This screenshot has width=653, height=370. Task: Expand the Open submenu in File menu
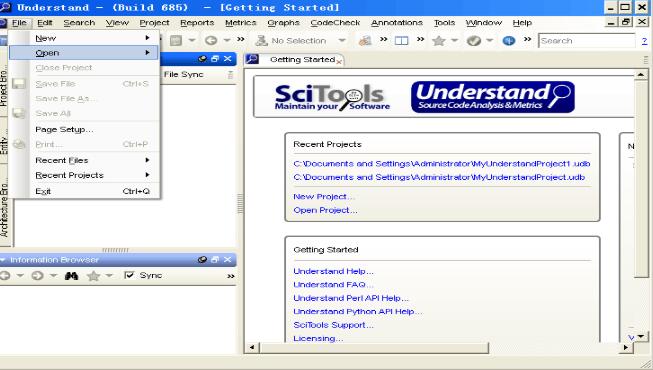84,53
